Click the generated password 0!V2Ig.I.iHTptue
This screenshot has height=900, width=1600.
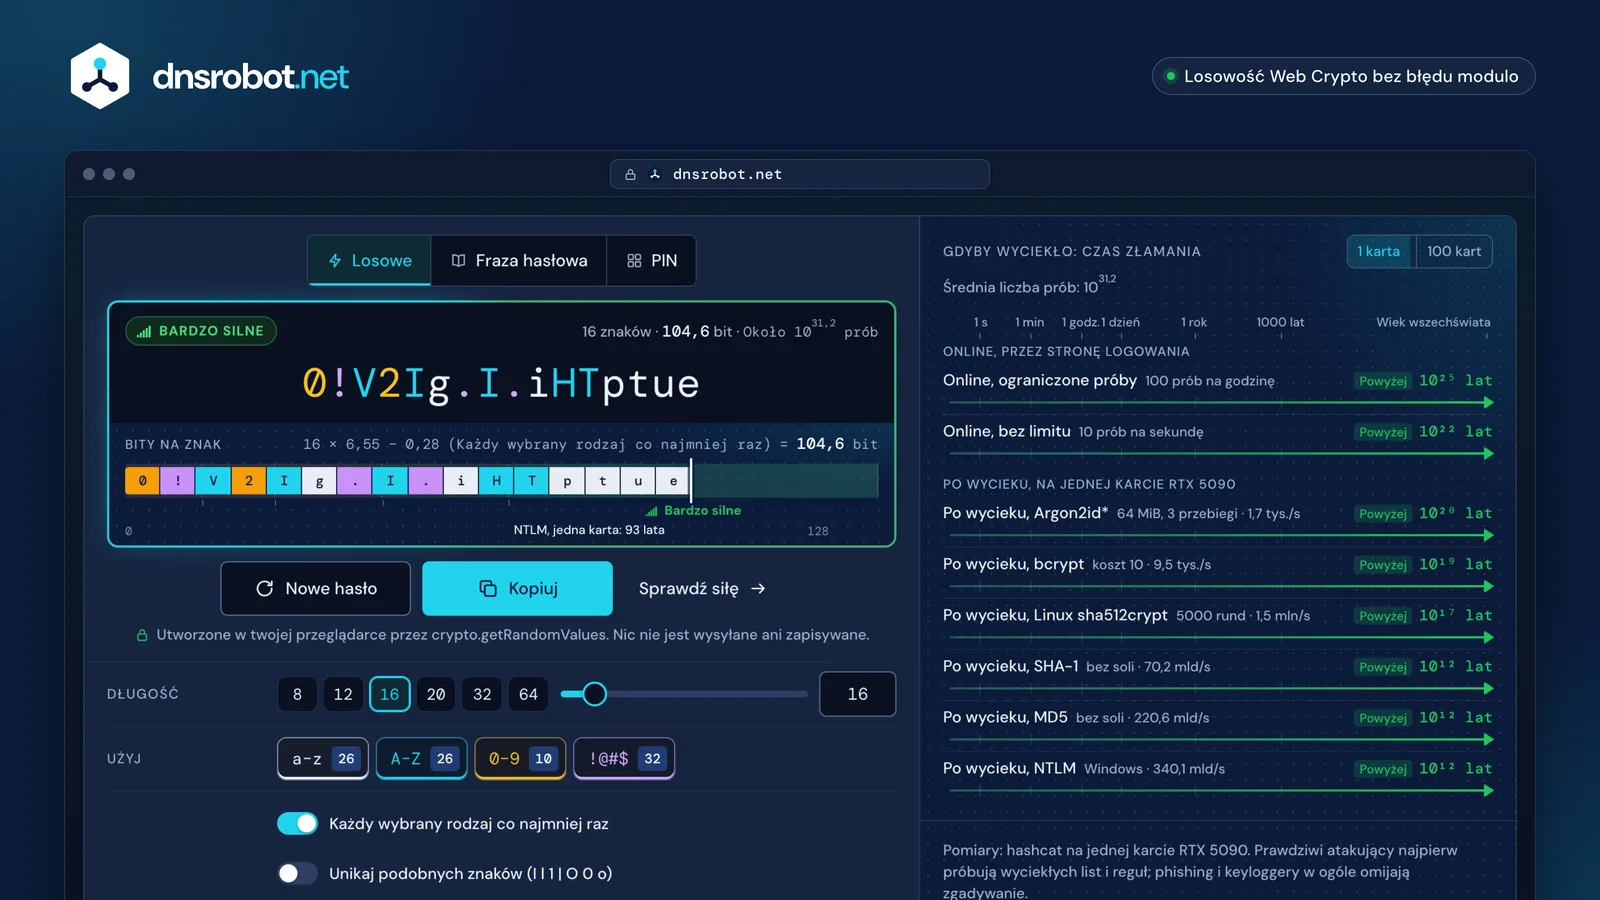[501, 383]
